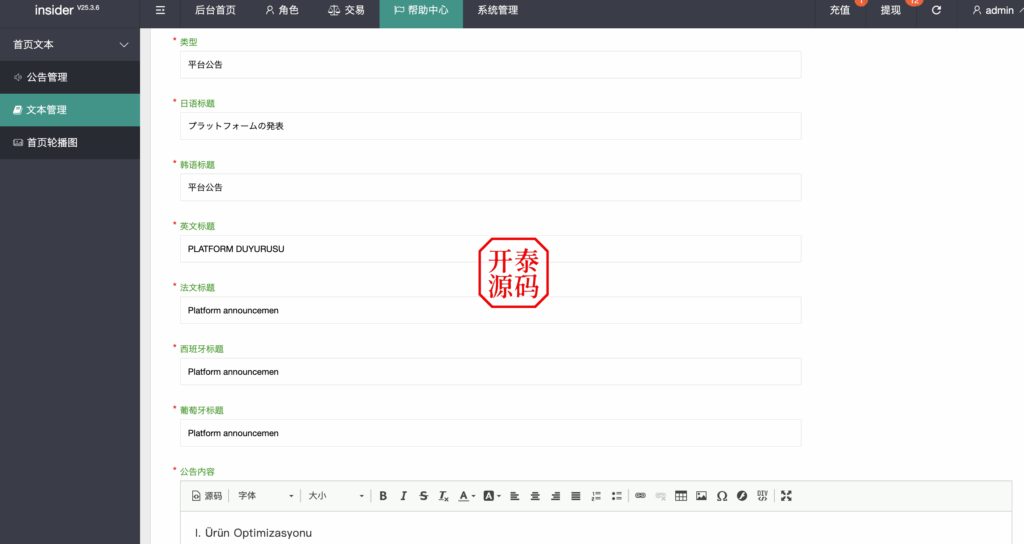1024x544 pixels.
Task: Collapse the 首页文本 sidebar section
Action: [x=70, y=44]
